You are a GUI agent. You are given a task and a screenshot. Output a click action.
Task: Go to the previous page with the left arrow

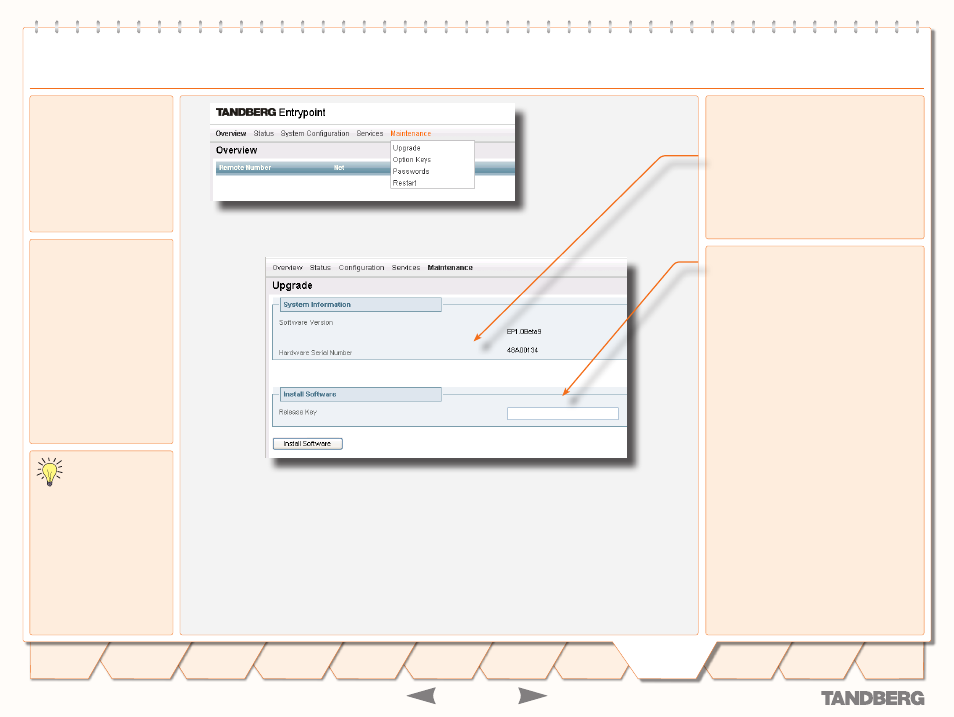click(421, 696)
